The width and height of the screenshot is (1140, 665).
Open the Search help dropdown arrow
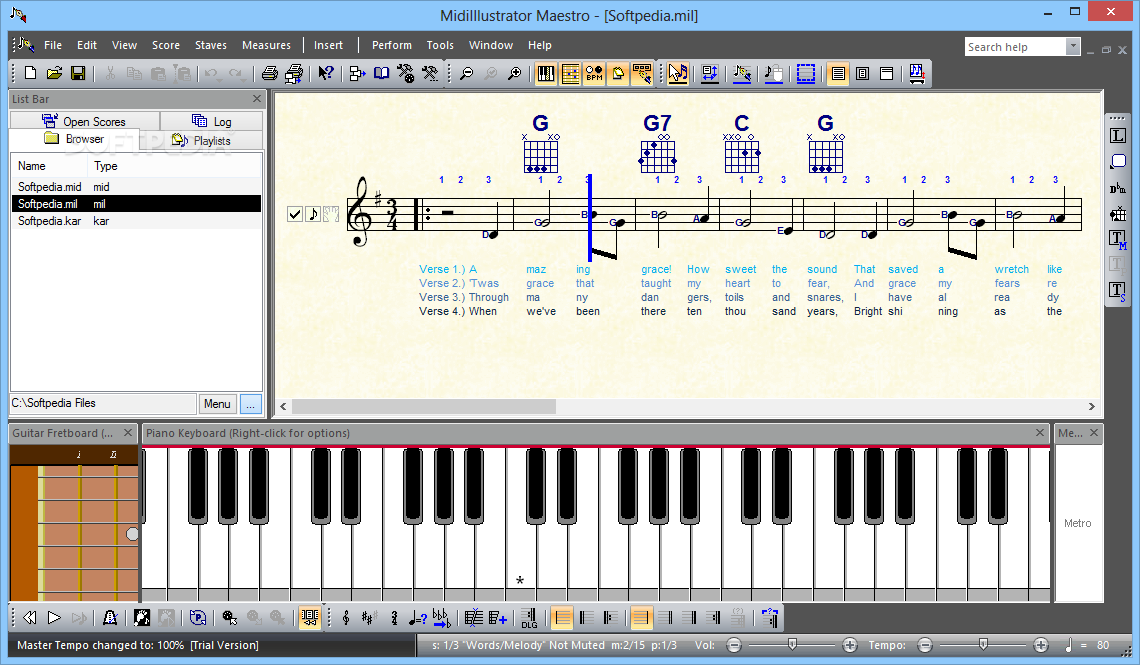coord(1072,47)
